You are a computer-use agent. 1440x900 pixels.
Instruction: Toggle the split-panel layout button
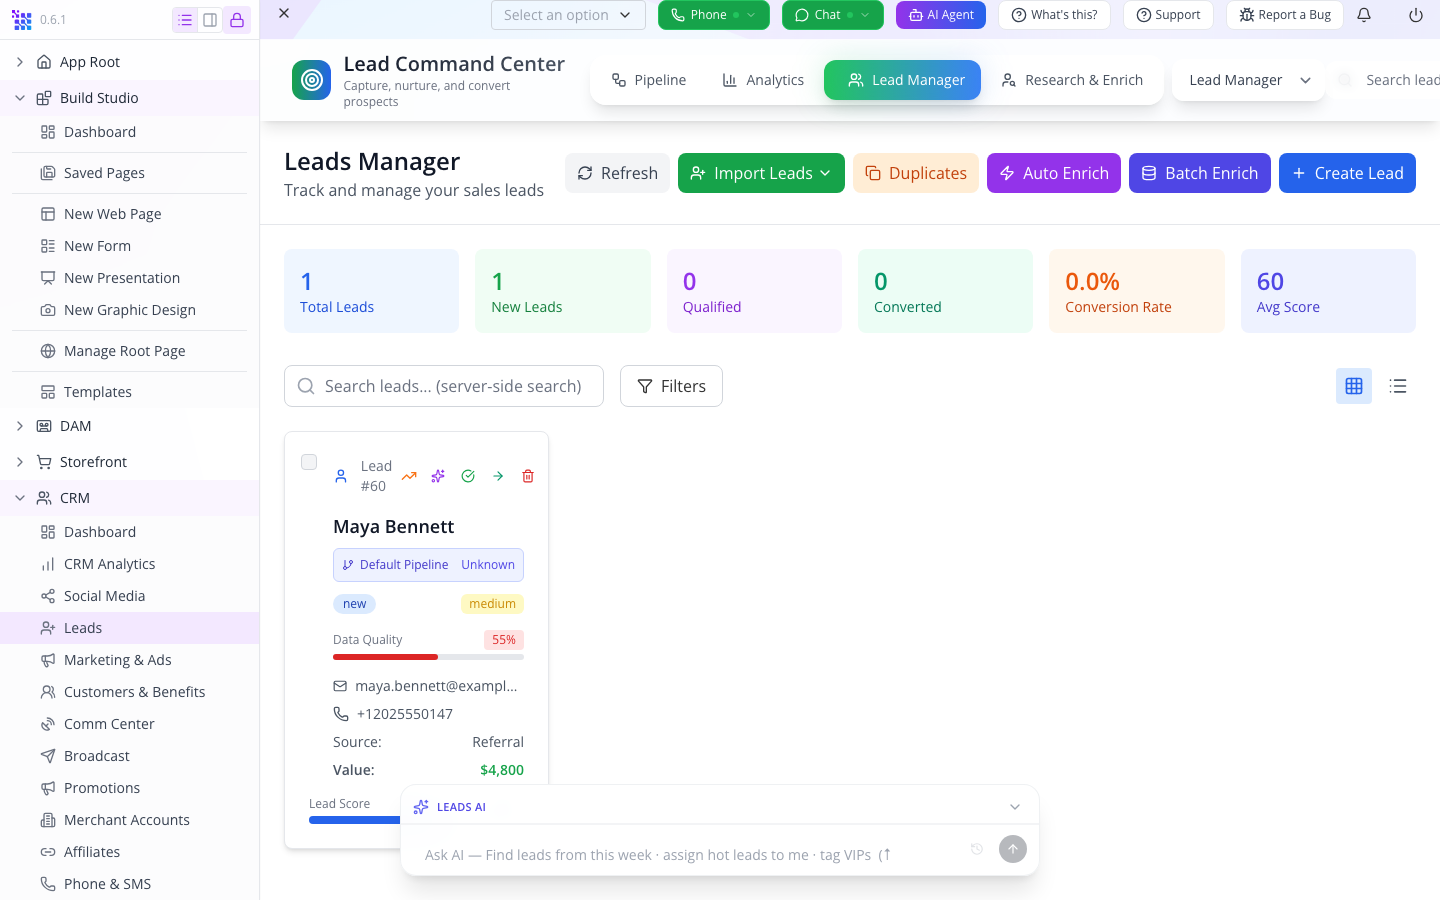[210, 20]
